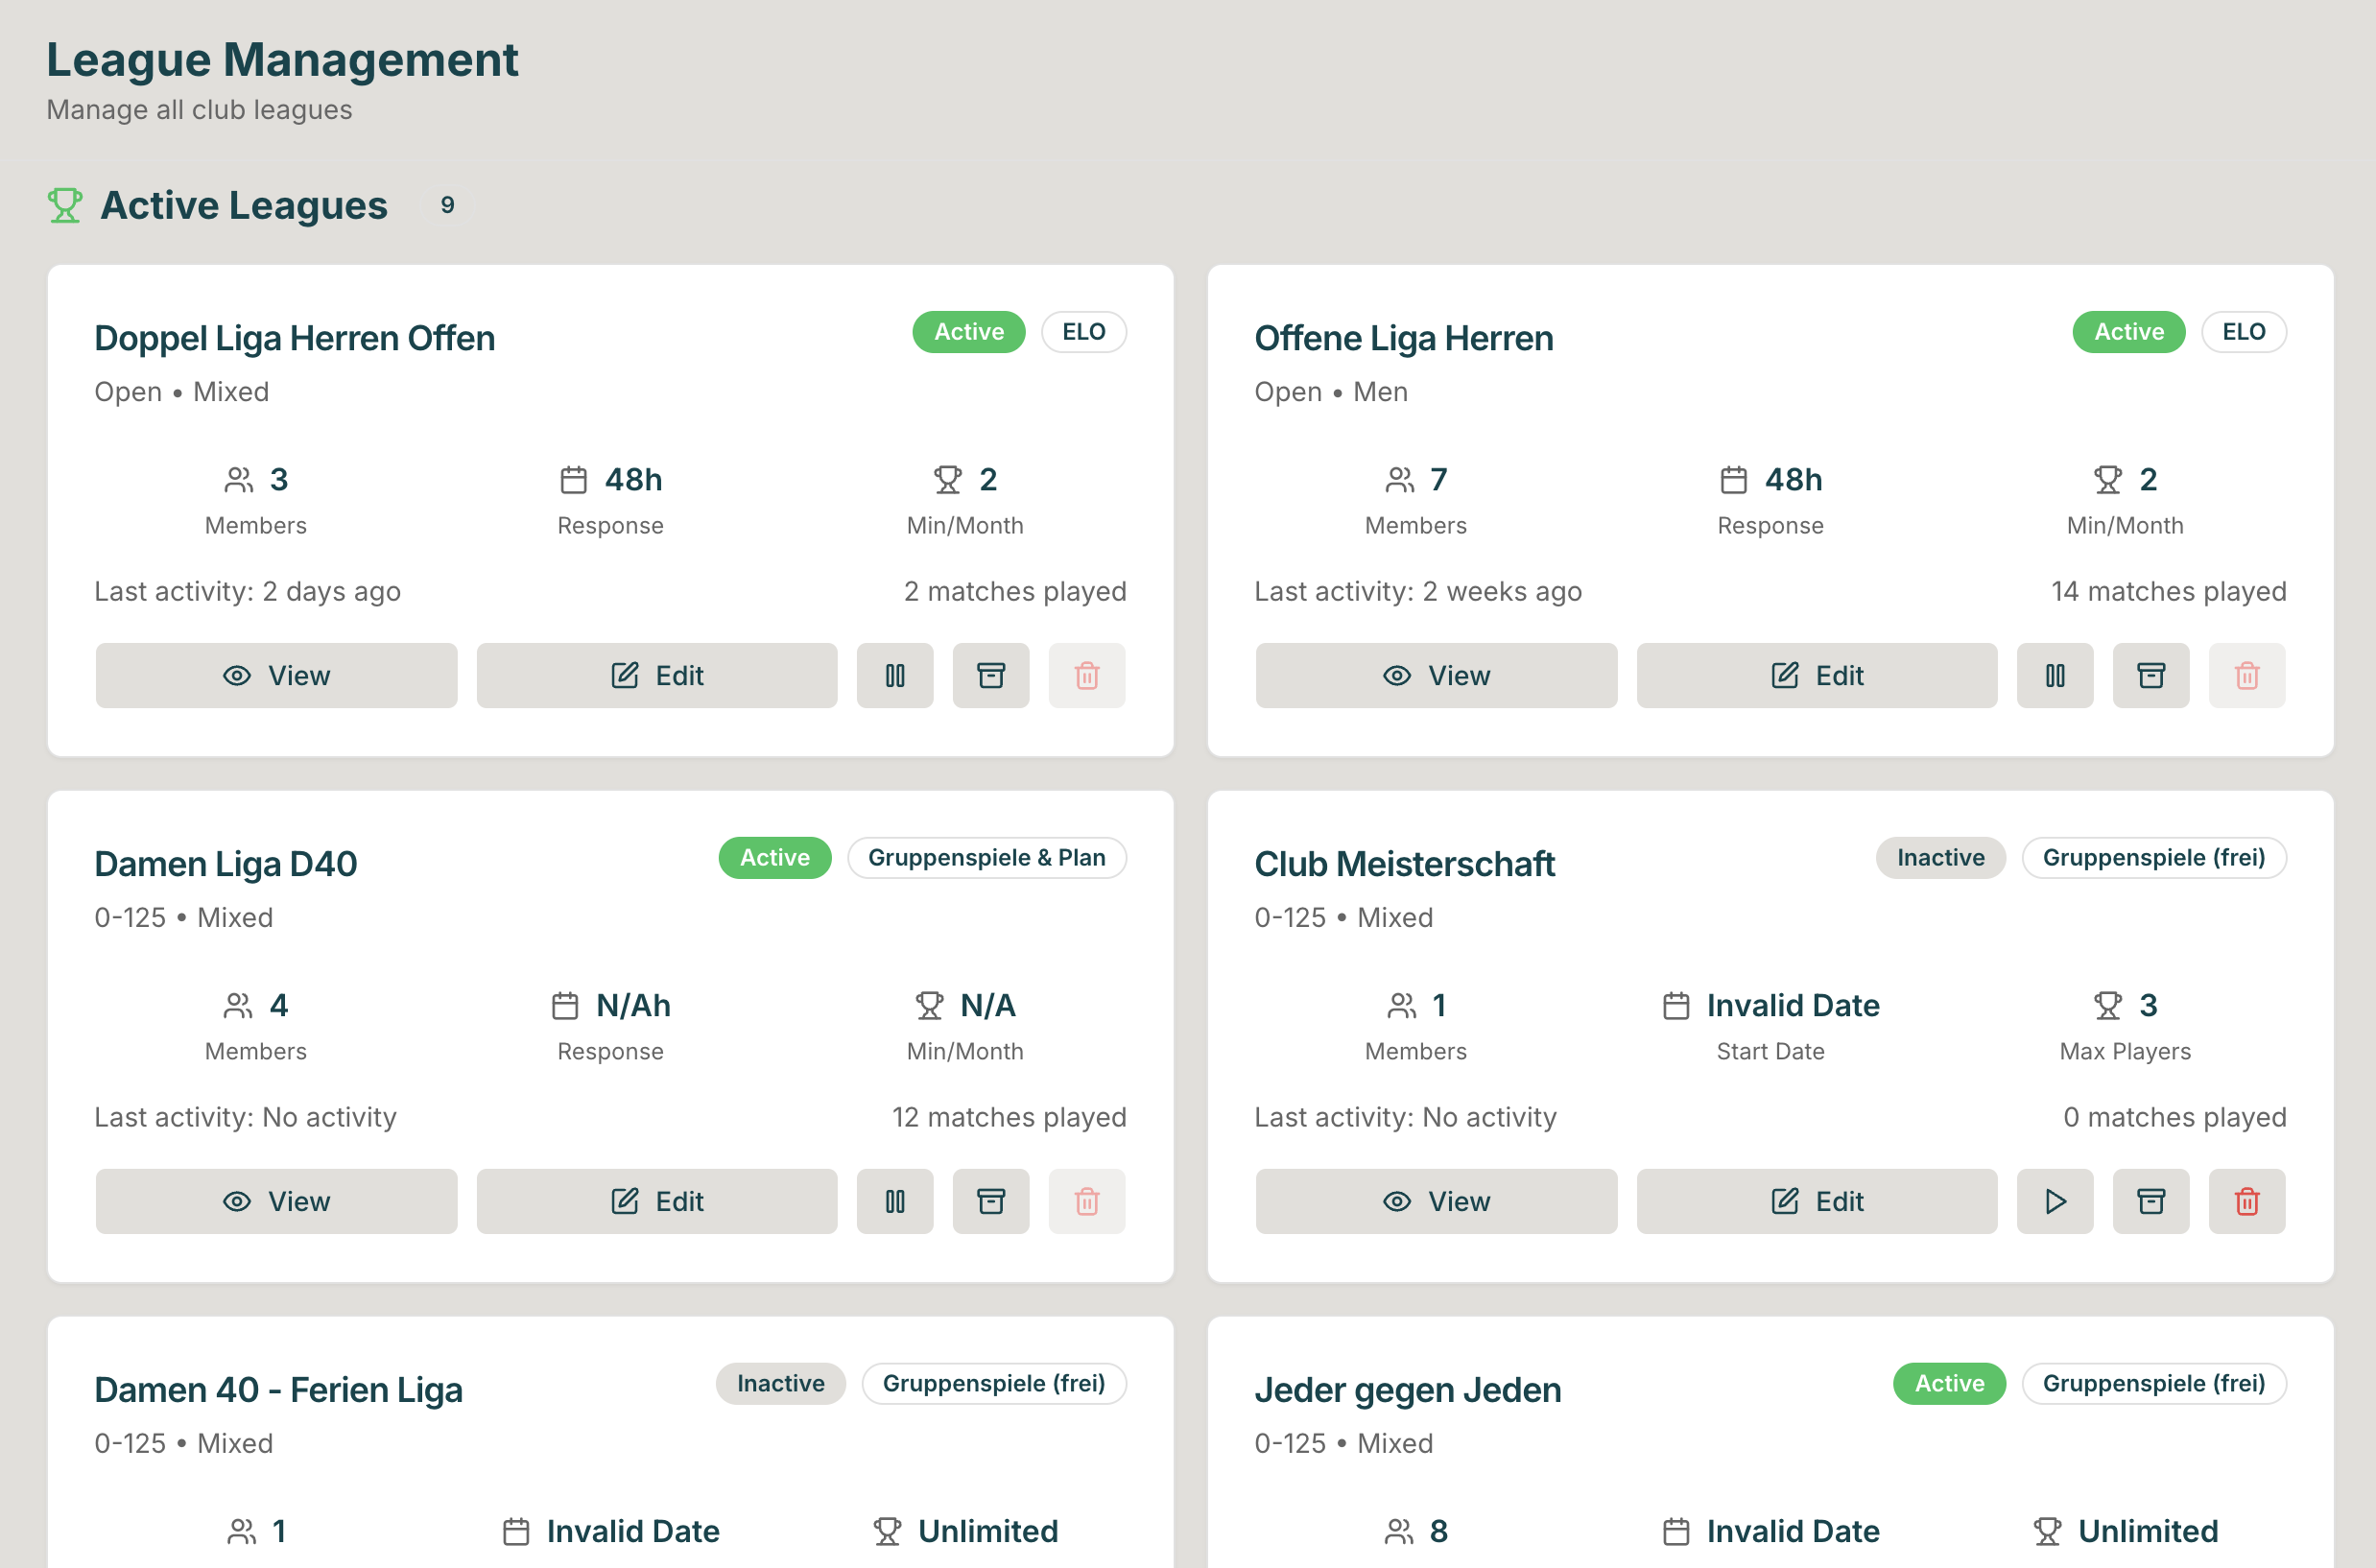View the Doppel Liga Herren Offen league
The height and width of the screenshot is (1568, 2376).
click(x=276, y=676)
